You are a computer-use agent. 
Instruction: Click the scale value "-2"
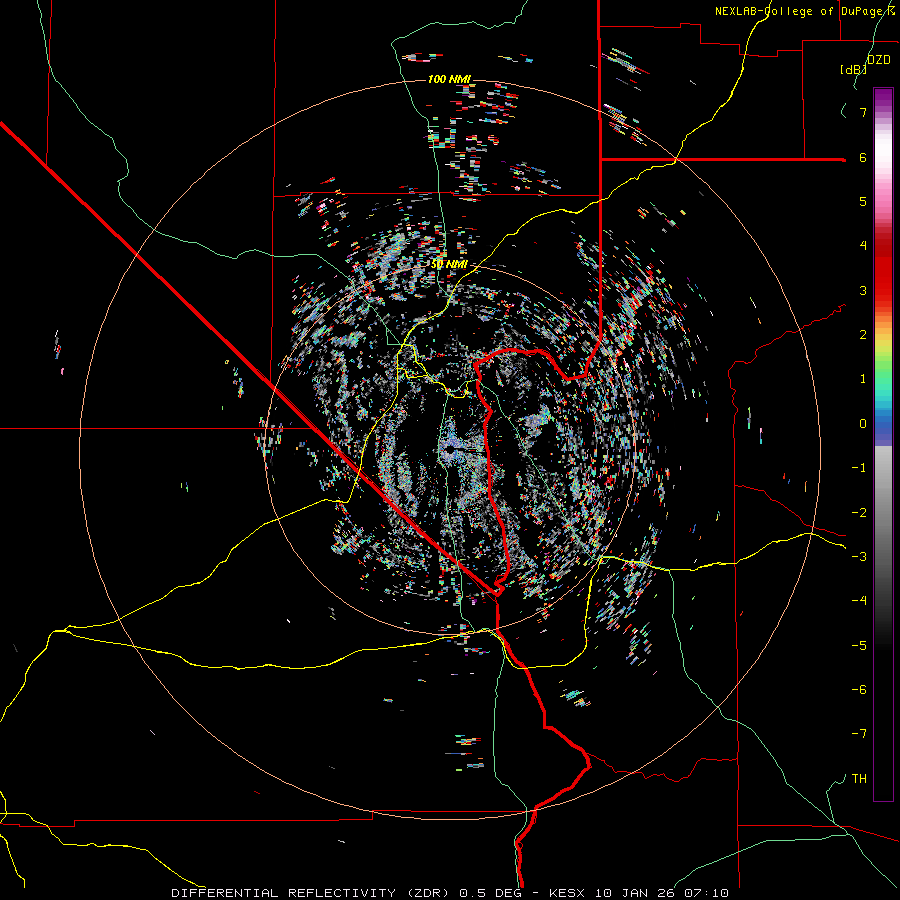click(x=859, y=512)
